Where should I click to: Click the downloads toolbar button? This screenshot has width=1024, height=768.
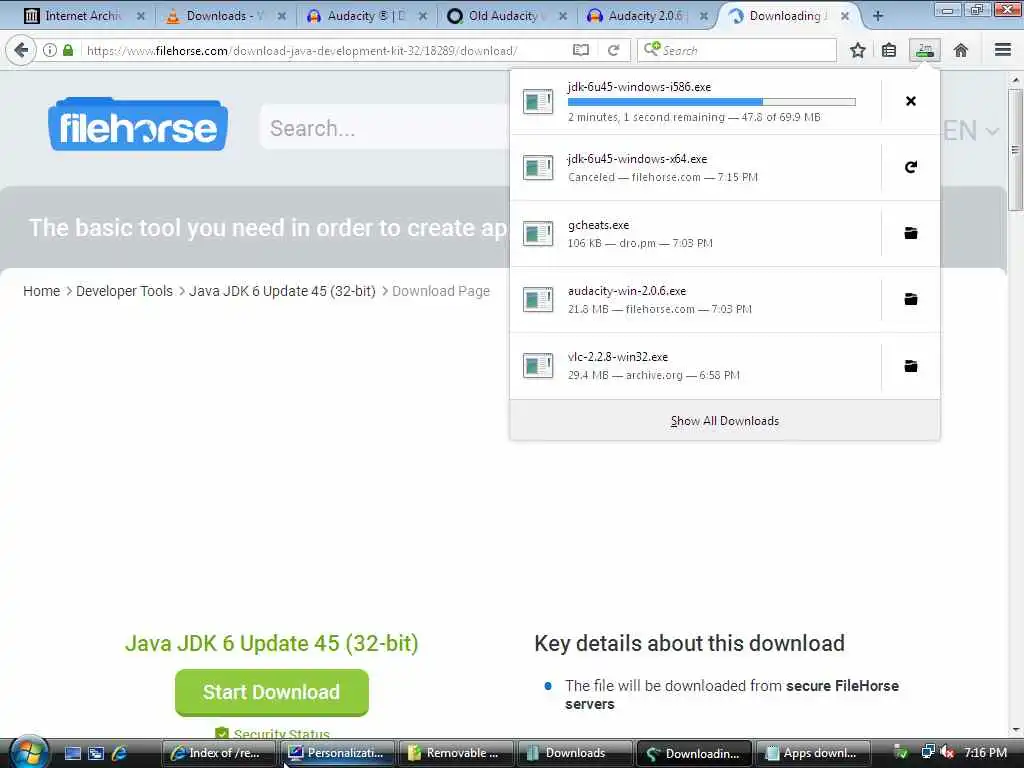[925, 50]
